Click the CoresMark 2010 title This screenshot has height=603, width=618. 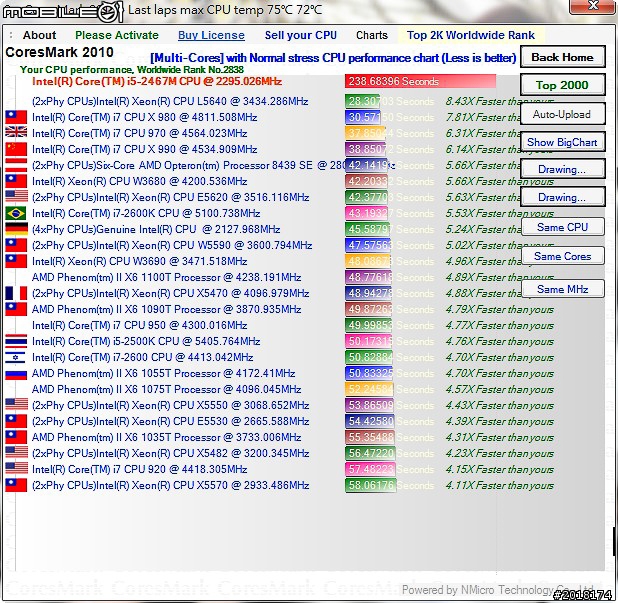tap(60, 52)
